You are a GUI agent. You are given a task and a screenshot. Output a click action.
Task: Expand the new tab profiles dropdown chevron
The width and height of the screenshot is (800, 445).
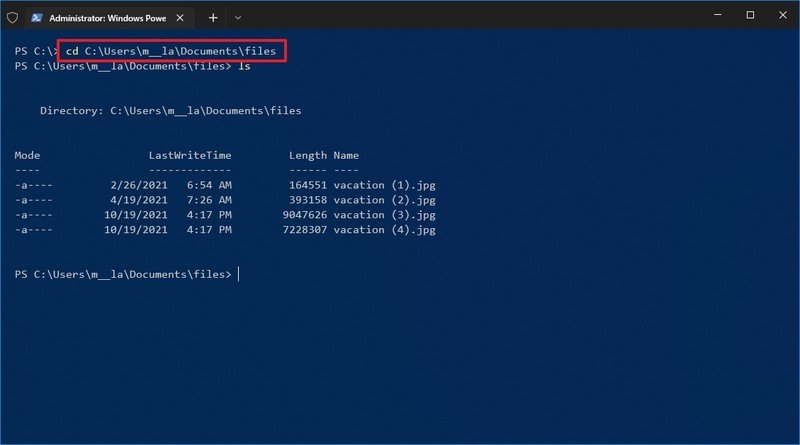pos(238,17)
